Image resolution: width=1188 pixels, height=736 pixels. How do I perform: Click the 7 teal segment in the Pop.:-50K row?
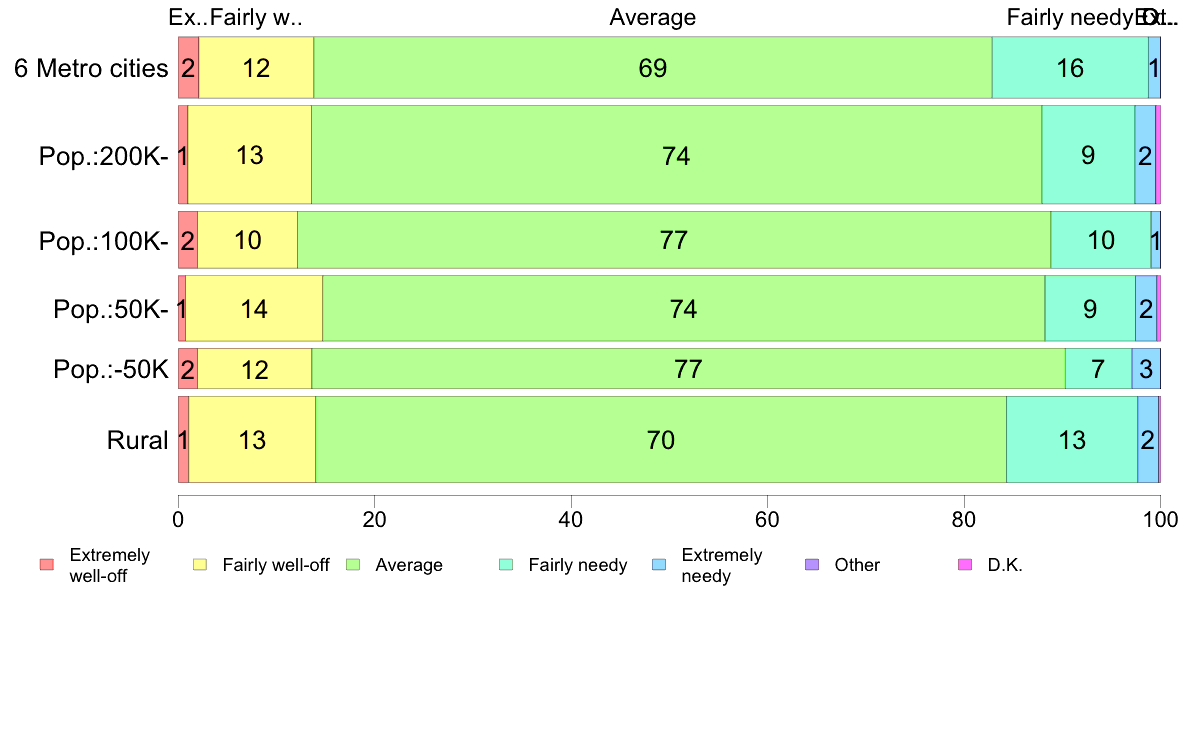1099,369
